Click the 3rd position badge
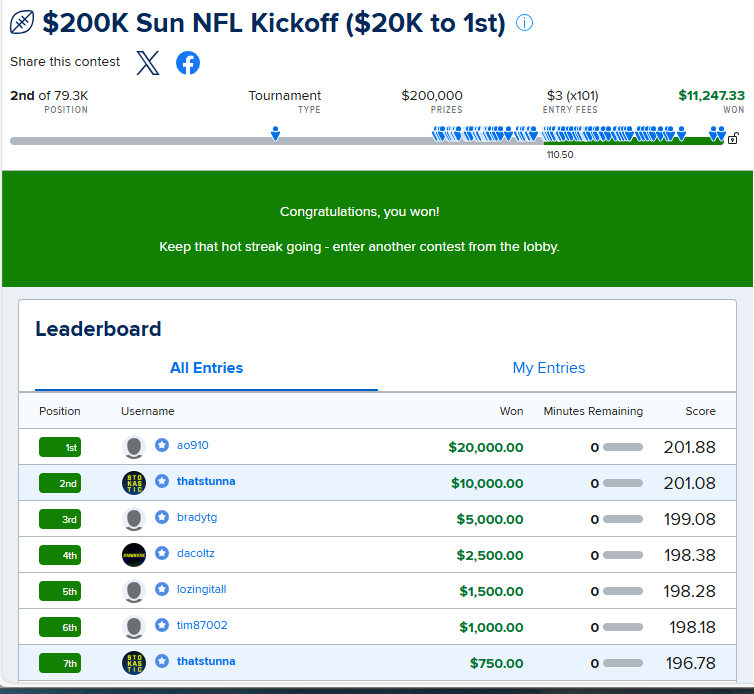The image size is (754, 694). point(60,519)
